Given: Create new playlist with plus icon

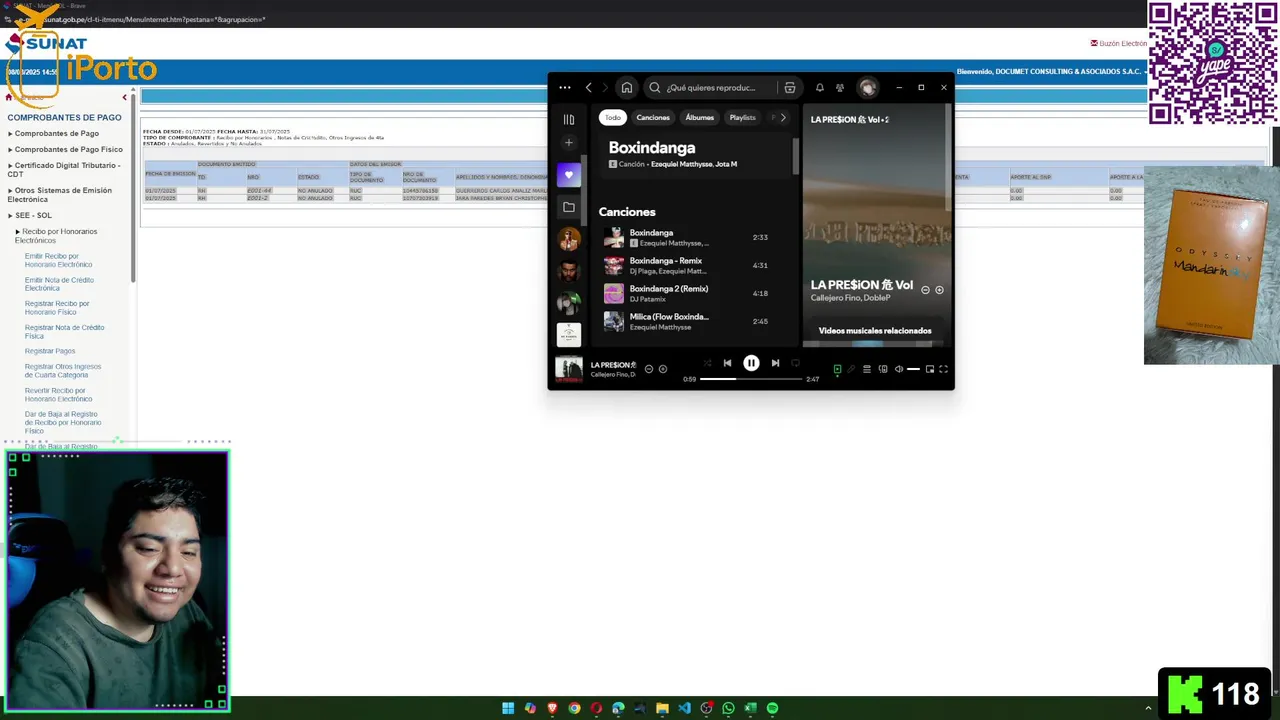Looking at the screenshot, I should 569,143.
